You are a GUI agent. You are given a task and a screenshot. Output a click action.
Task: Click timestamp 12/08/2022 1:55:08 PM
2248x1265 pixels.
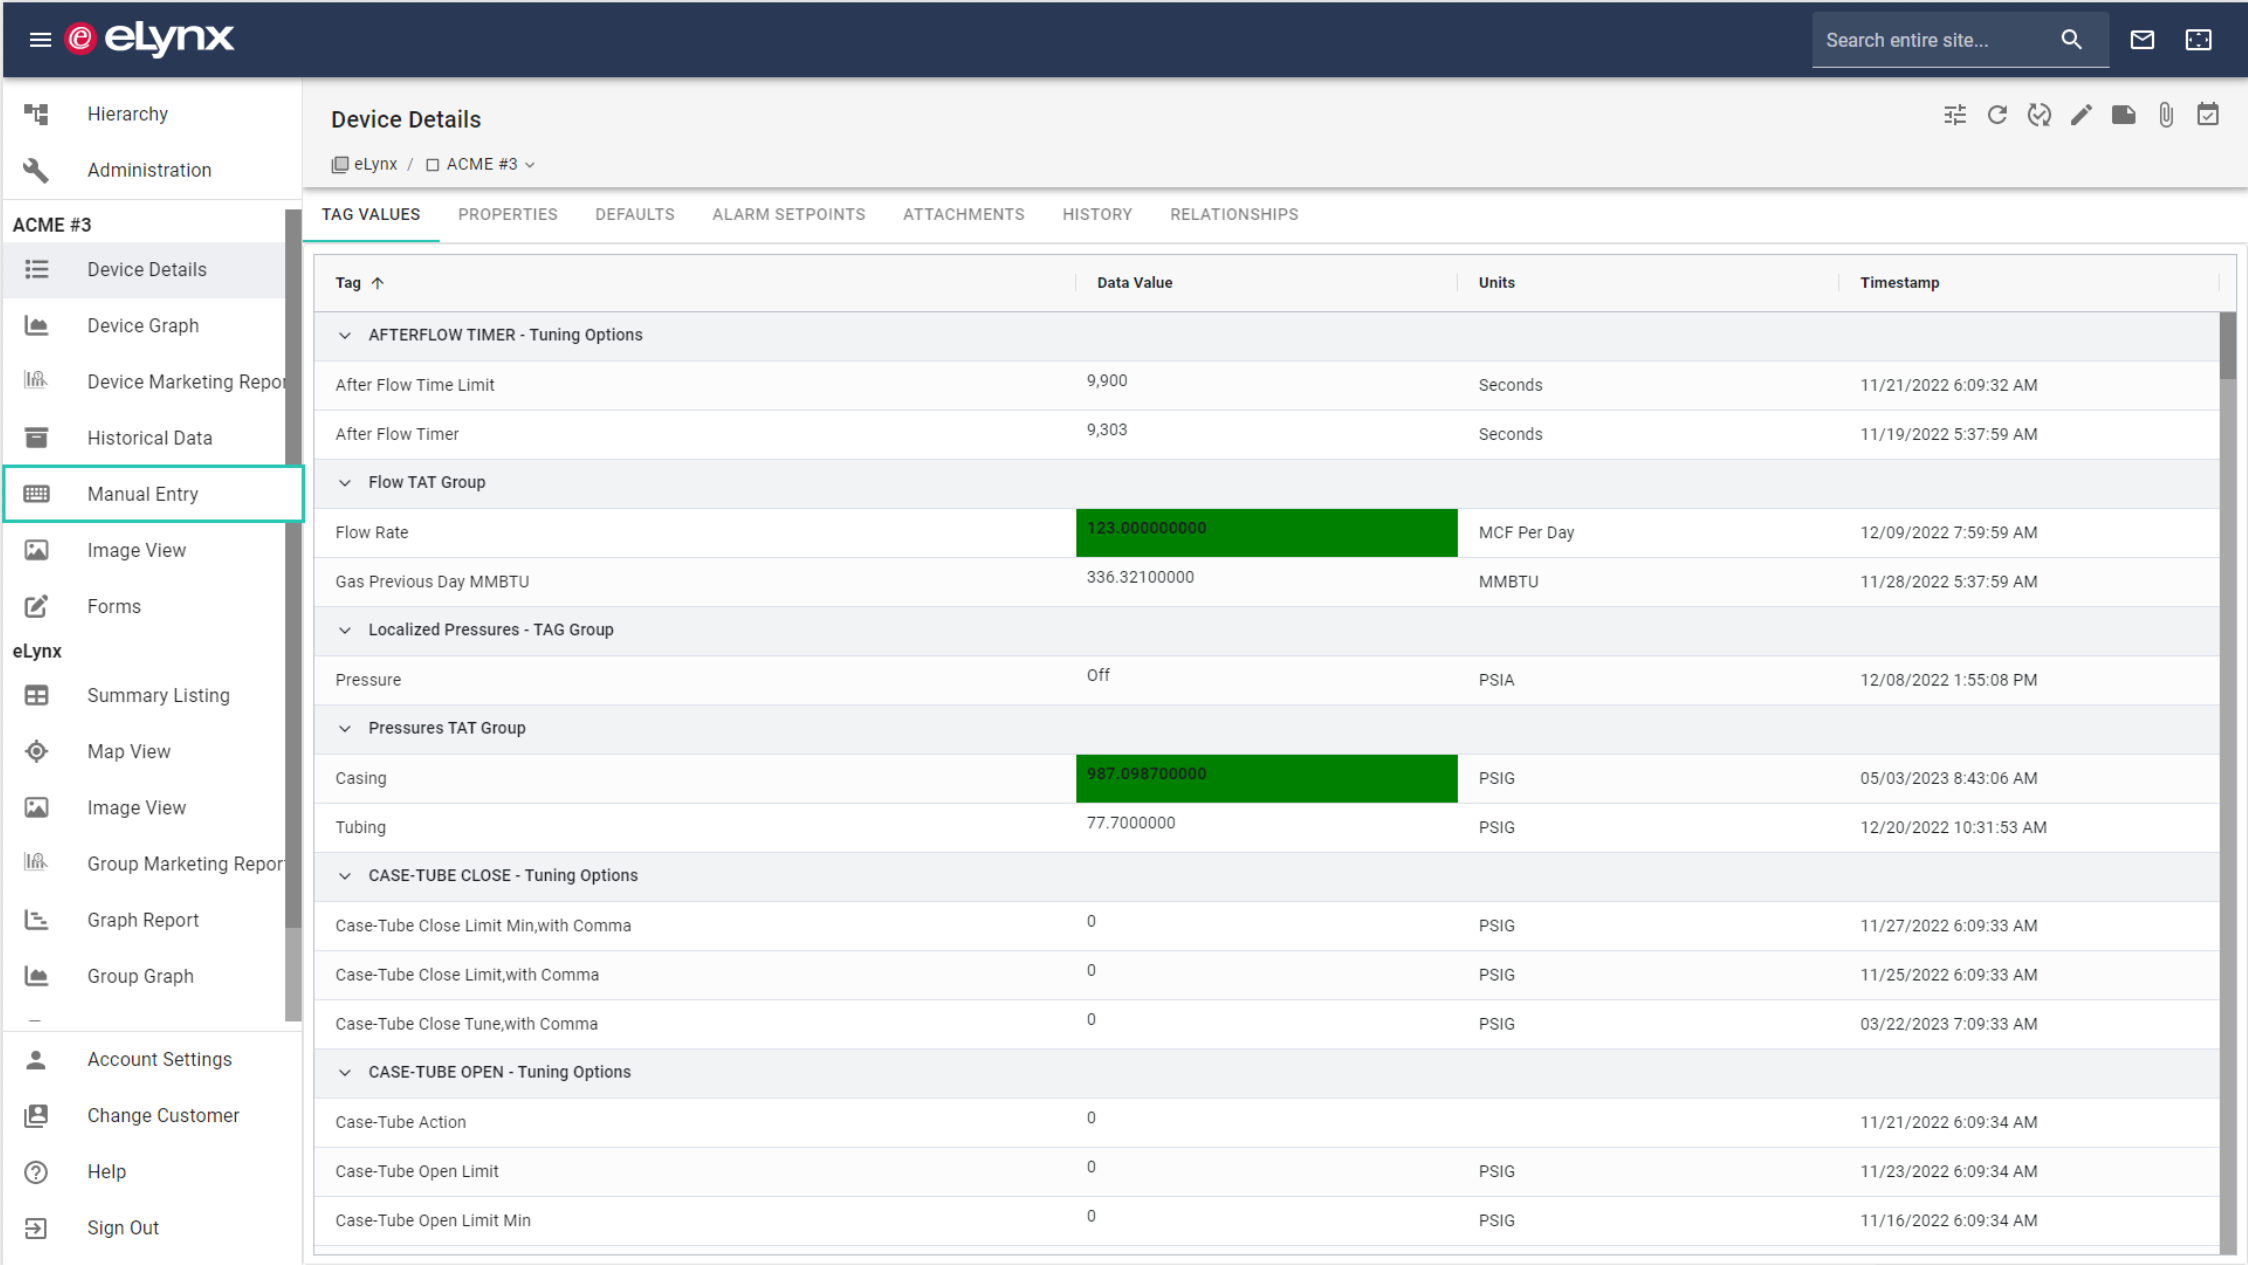pyautogui.click(x=1948, y=680)
